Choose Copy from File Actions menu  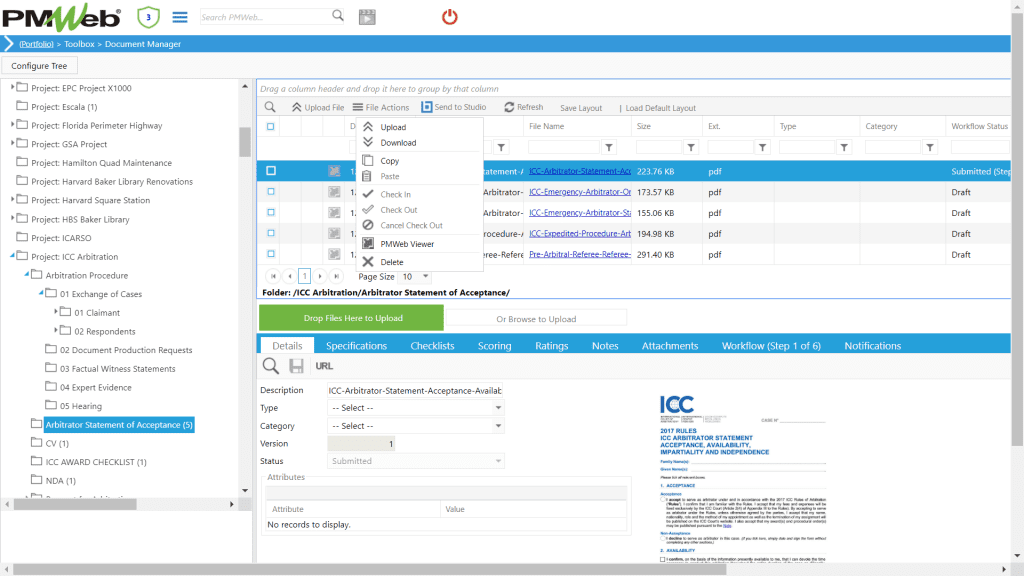click(389, 161)
